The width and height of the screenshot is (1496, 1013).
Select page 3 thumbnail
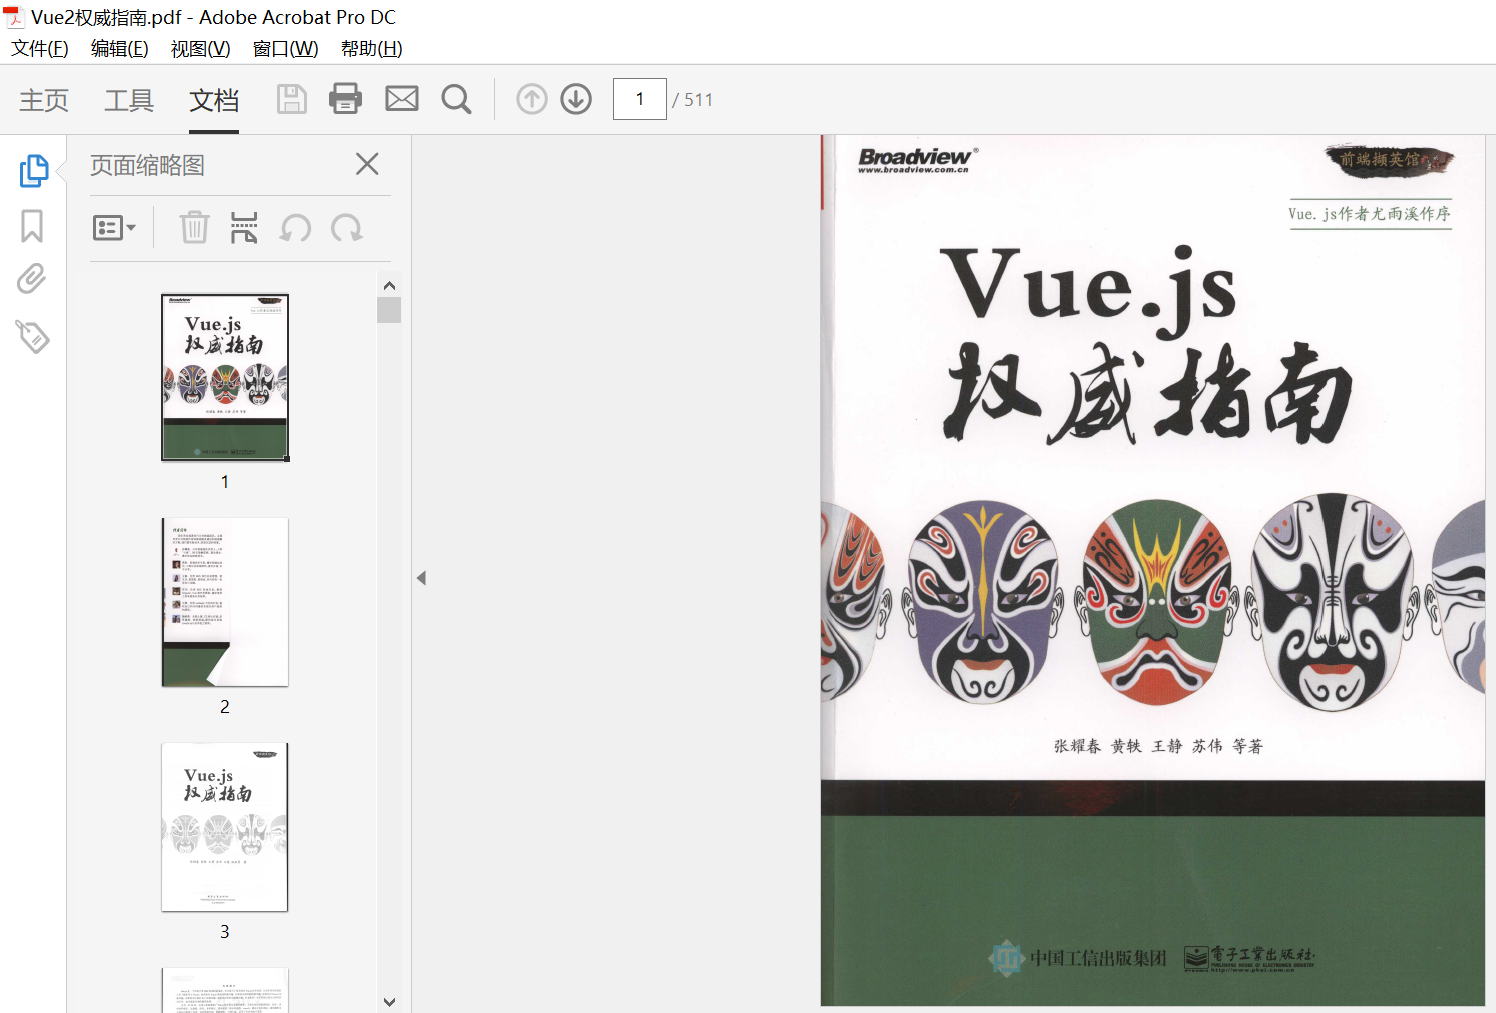tap(225, 827)
